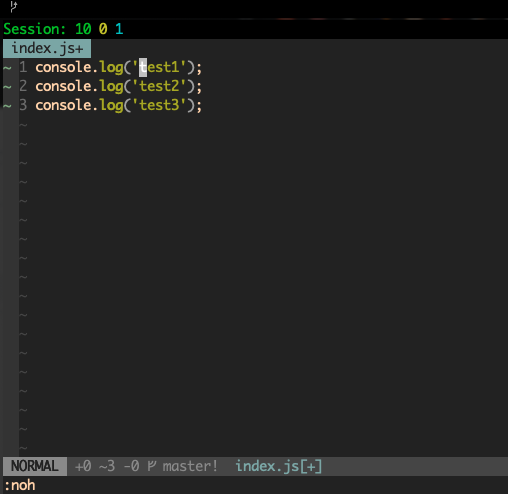The image size is (508, 494).
Task: Click the git change sign on line 1
Action: tap(7, 68)
